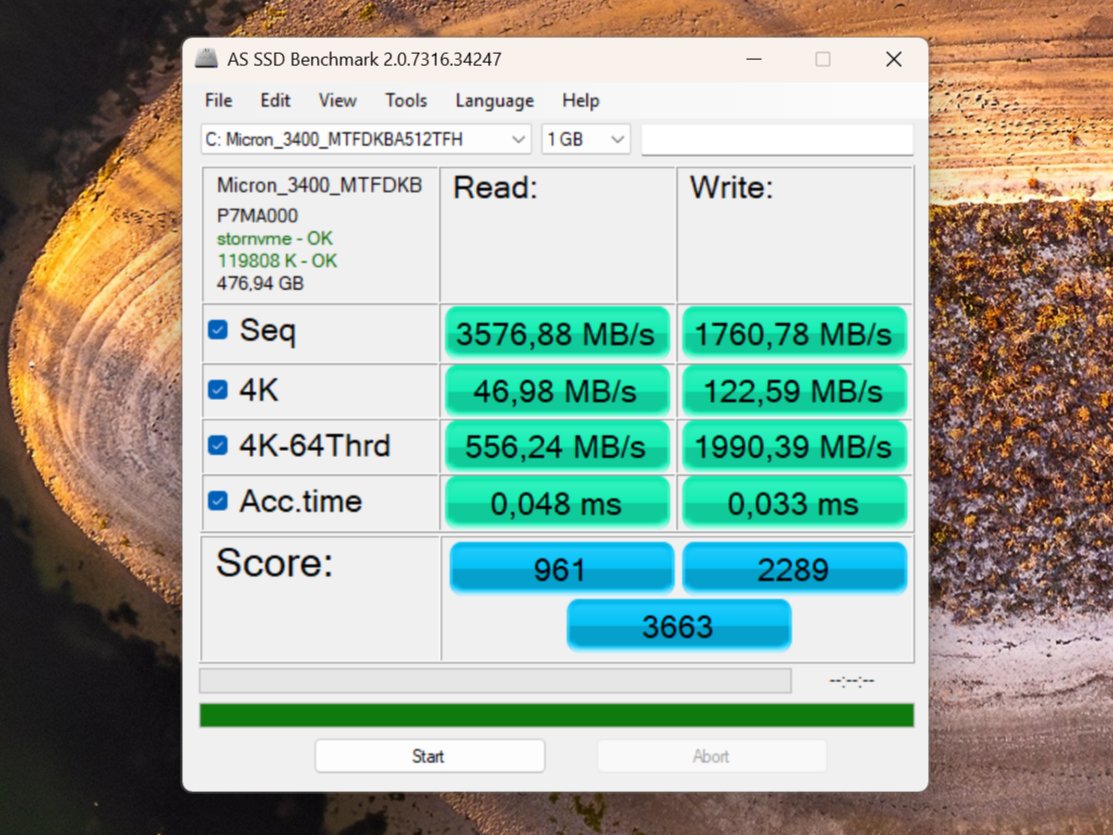Toggle the 4K-64Thrd test checkbox

click(217, 446)
